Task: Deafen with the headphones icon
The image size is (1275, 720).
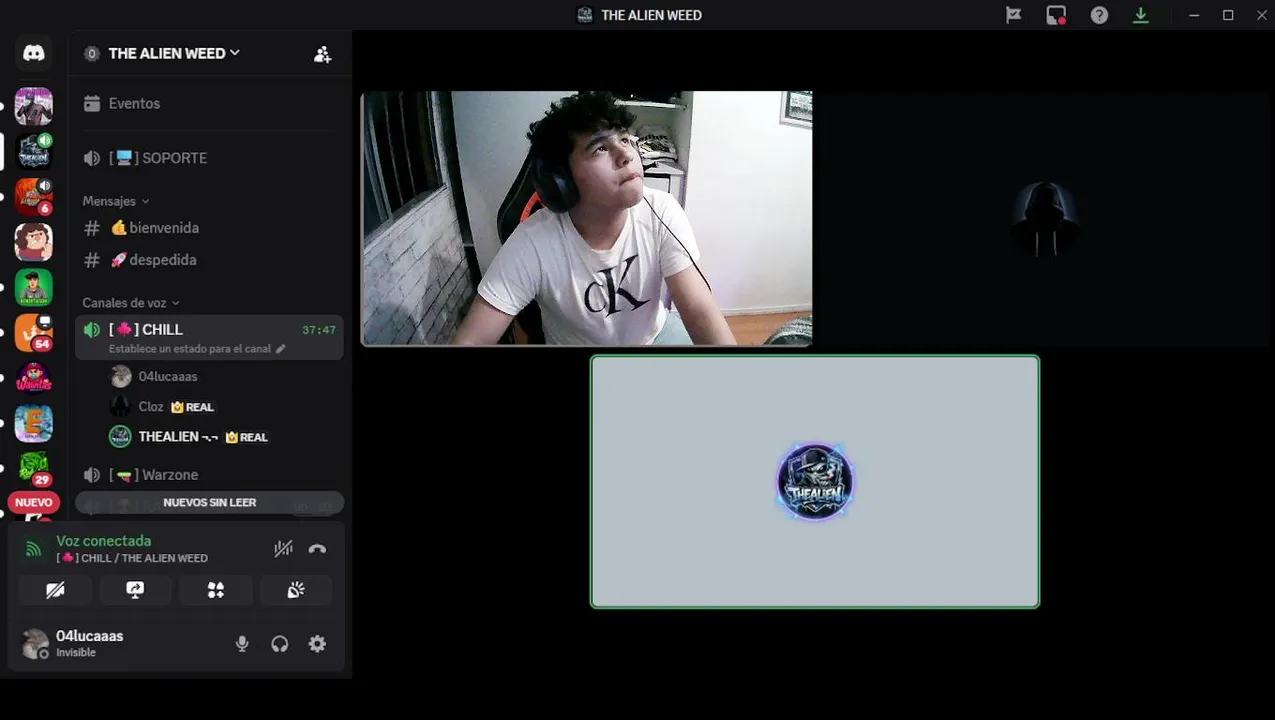Action: click(280, 644)
